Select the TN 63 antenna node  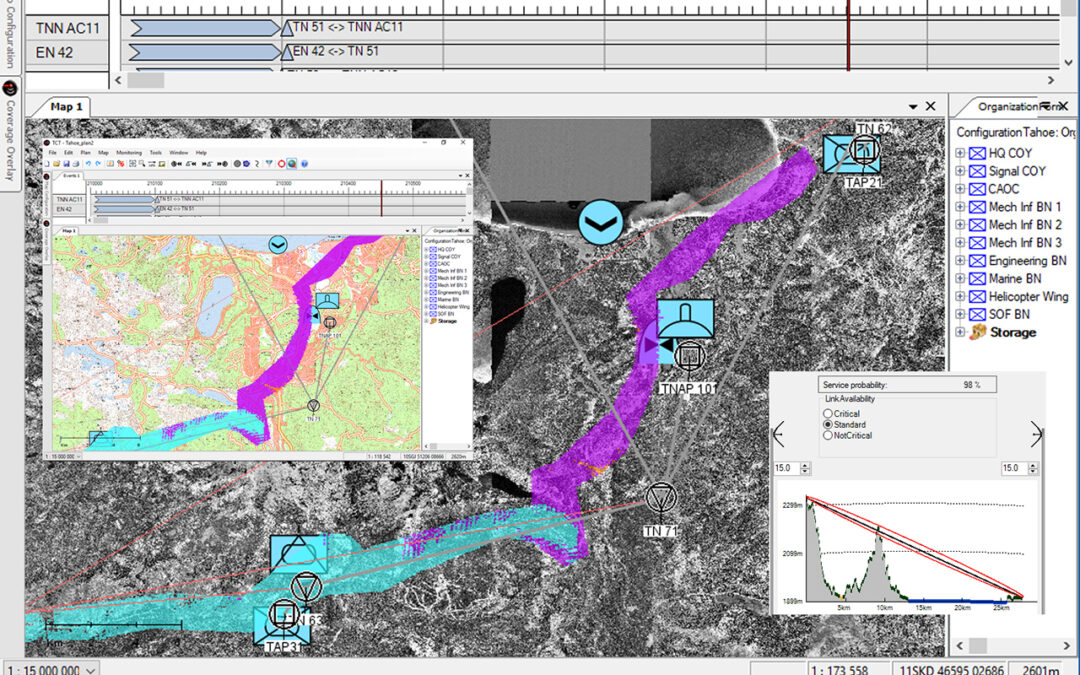(307, 588)
